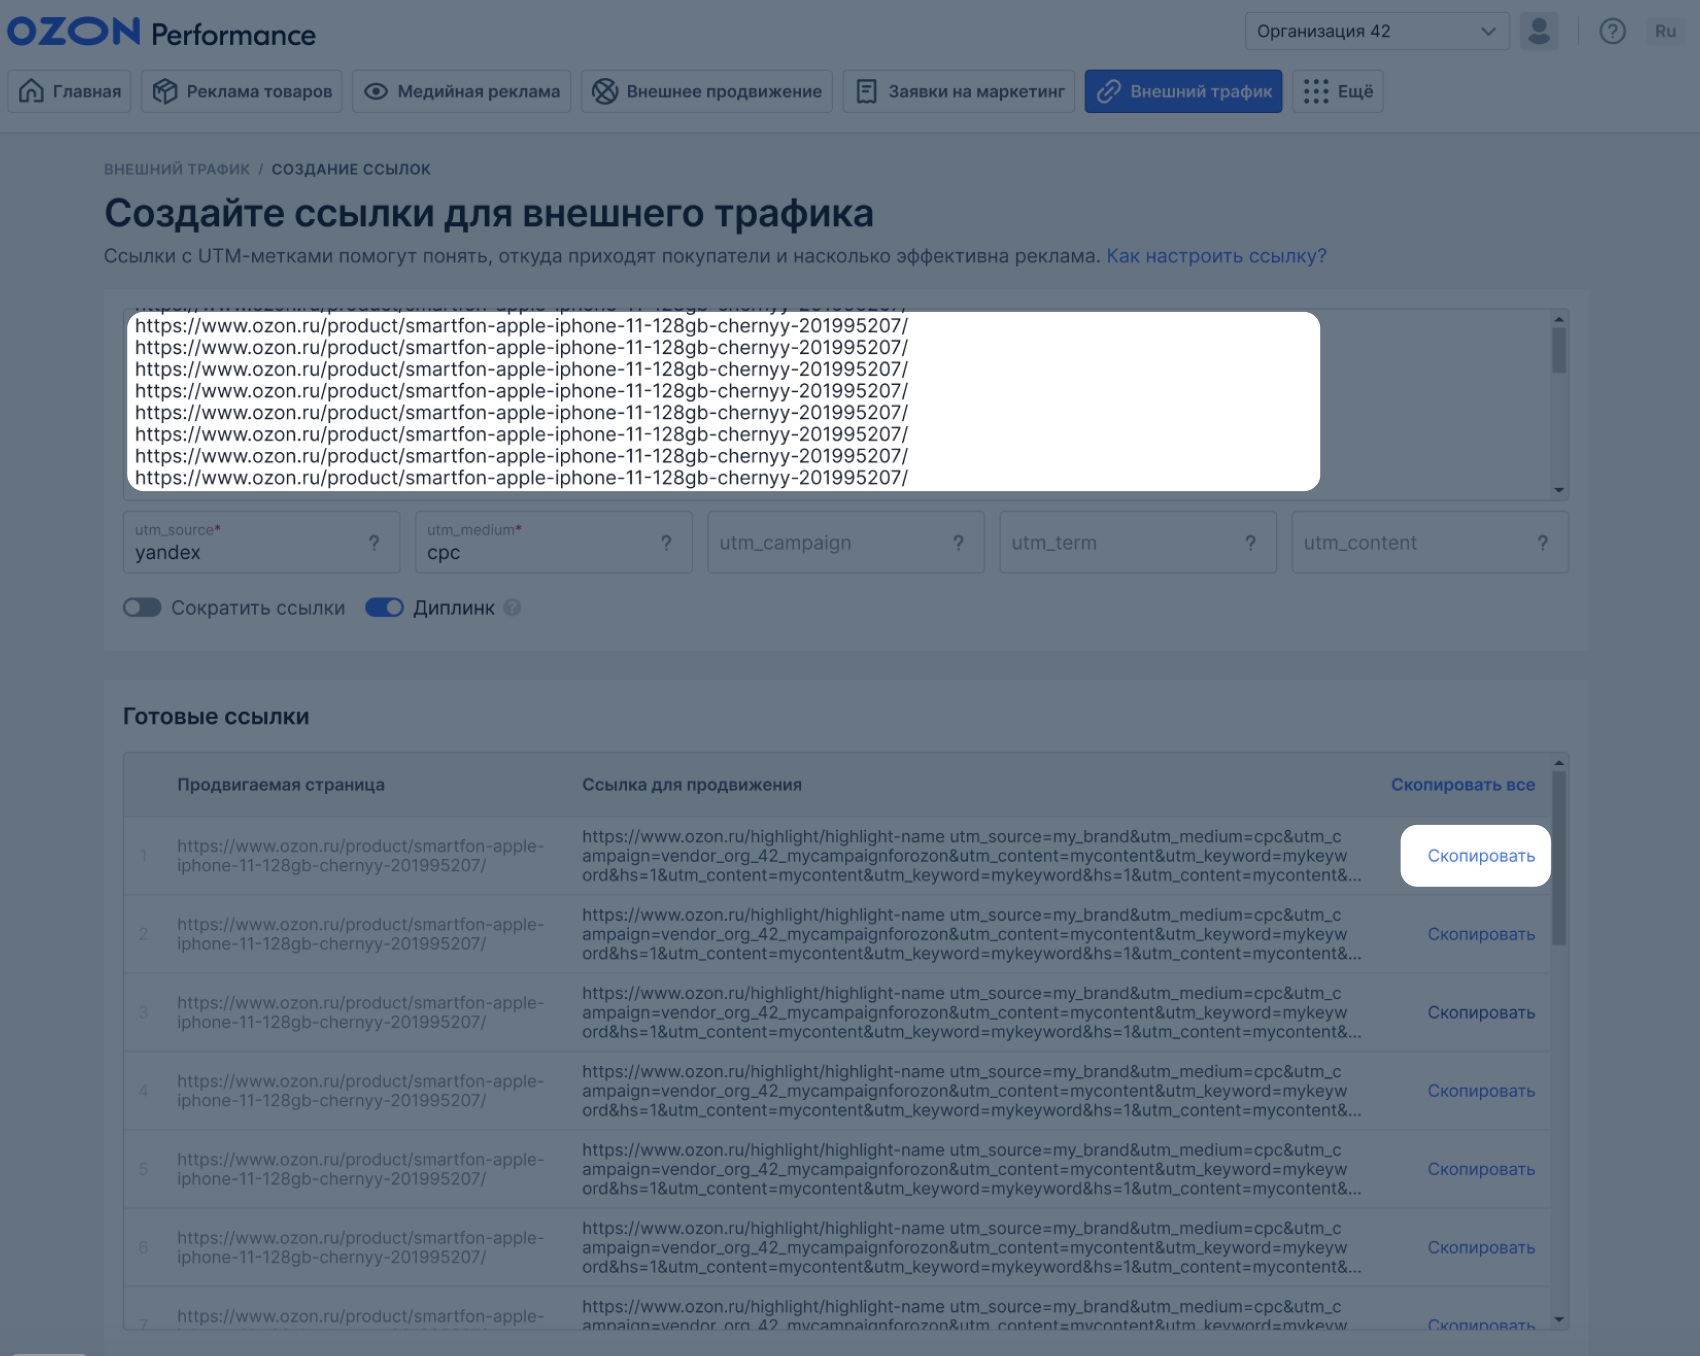
Task: Open the user profile avatar icon
Action: click(1539, 31)
